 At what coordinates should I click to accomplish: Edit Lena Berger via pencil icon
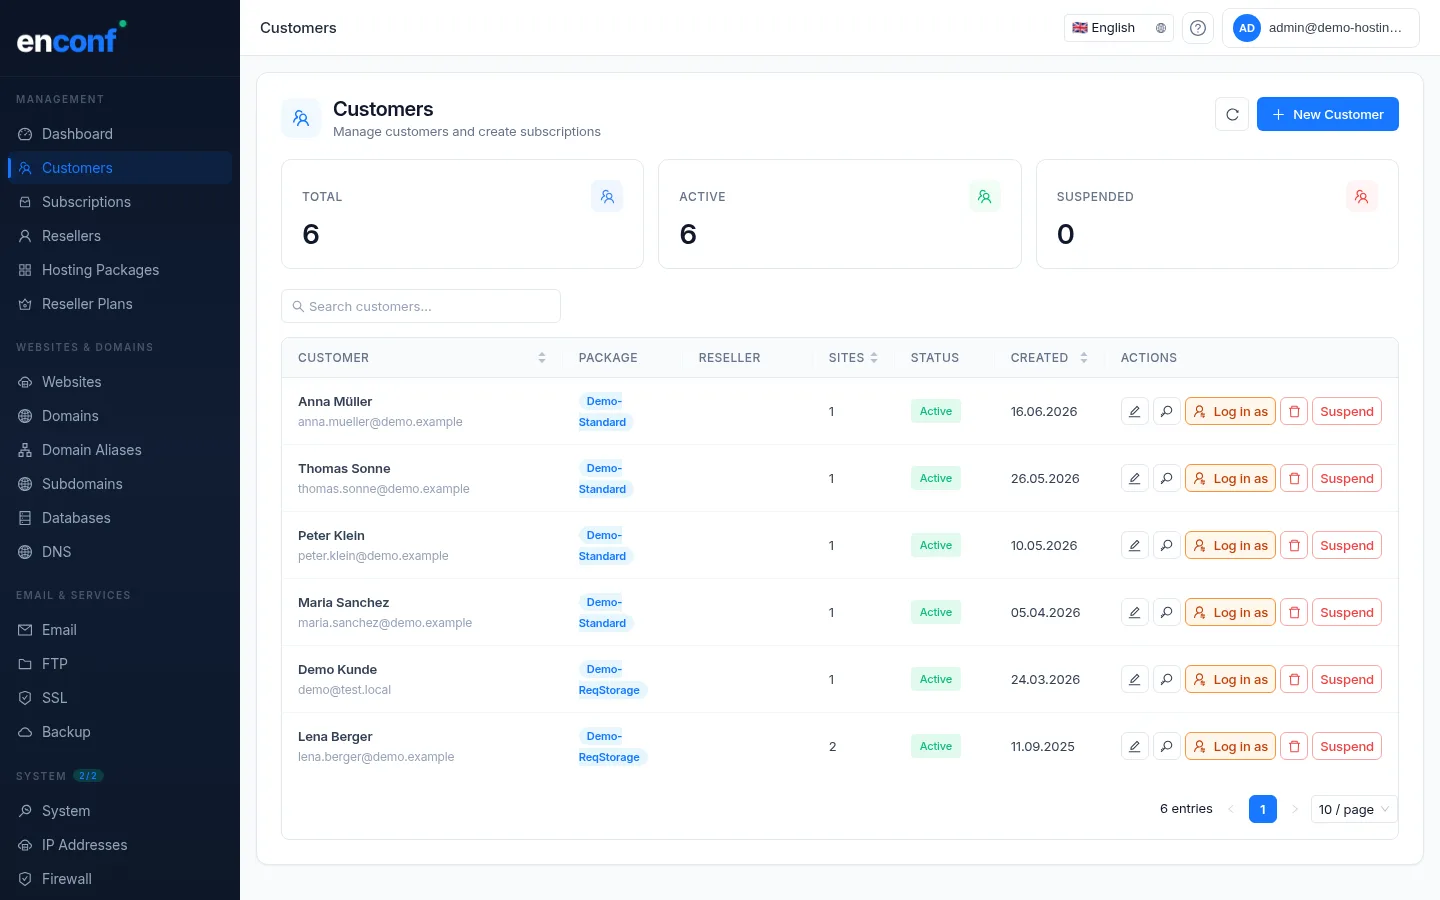pos(1134,746)
